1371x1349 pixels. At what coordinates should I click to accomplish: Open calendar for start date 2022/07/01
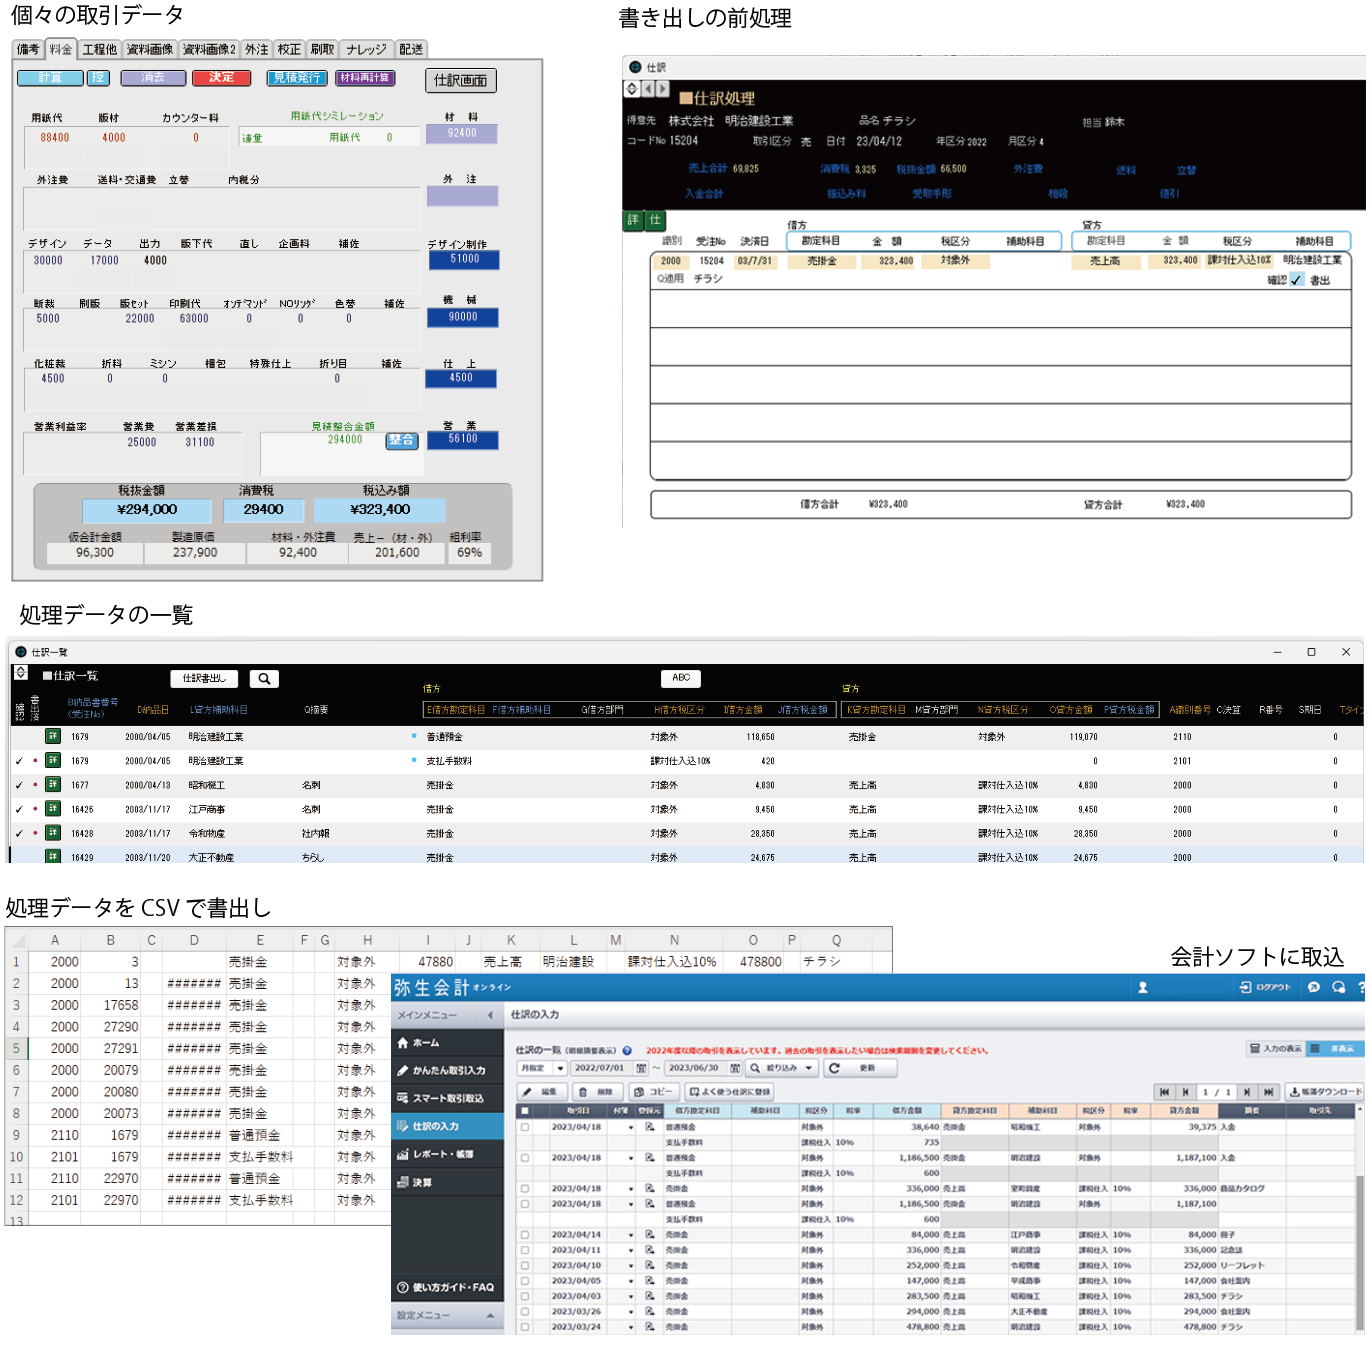[641, 1068]
